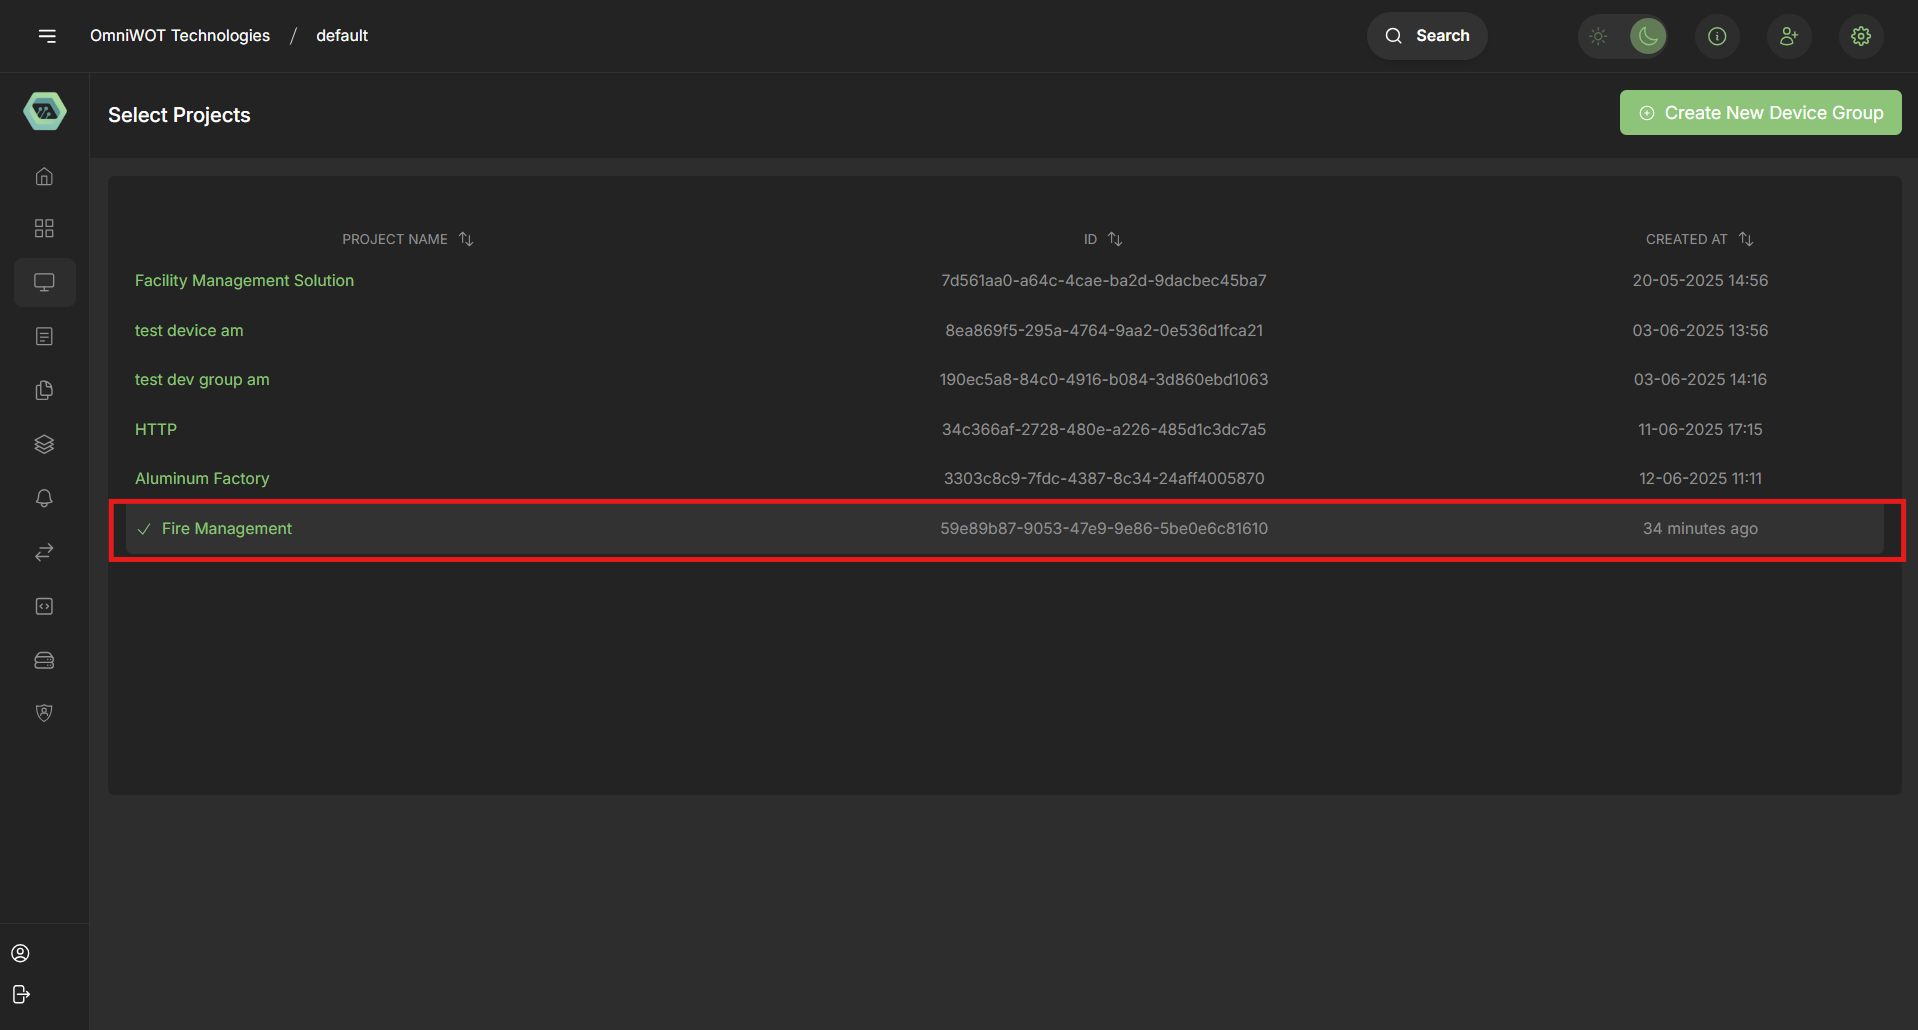The image size is (1918, 1030).
Task: Open the database server icon in sidebar
Action: pyautogui.click(x=44, y=660)
